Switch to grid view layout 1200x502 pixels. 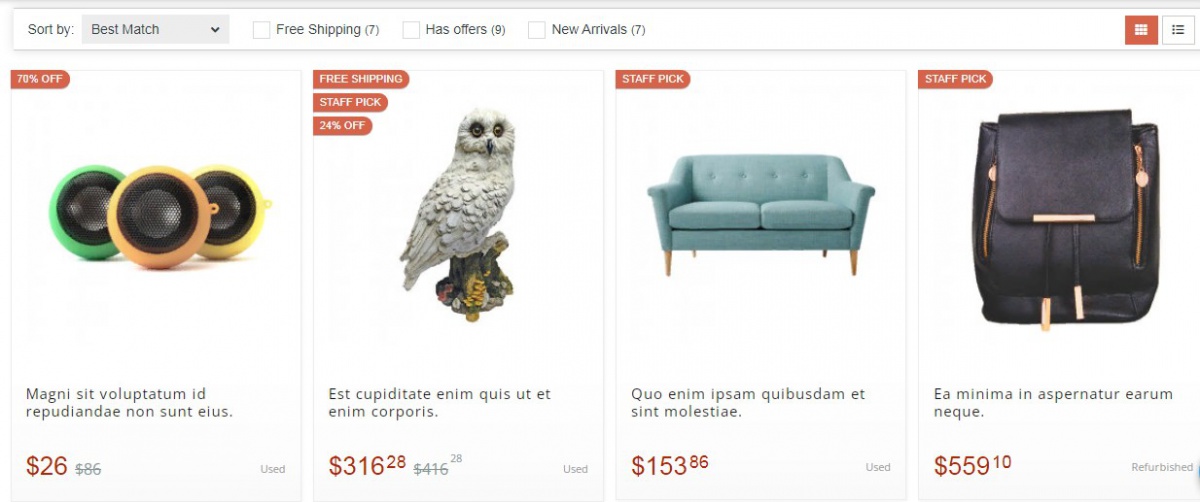pyautogui.click(x=1141, y=30)
